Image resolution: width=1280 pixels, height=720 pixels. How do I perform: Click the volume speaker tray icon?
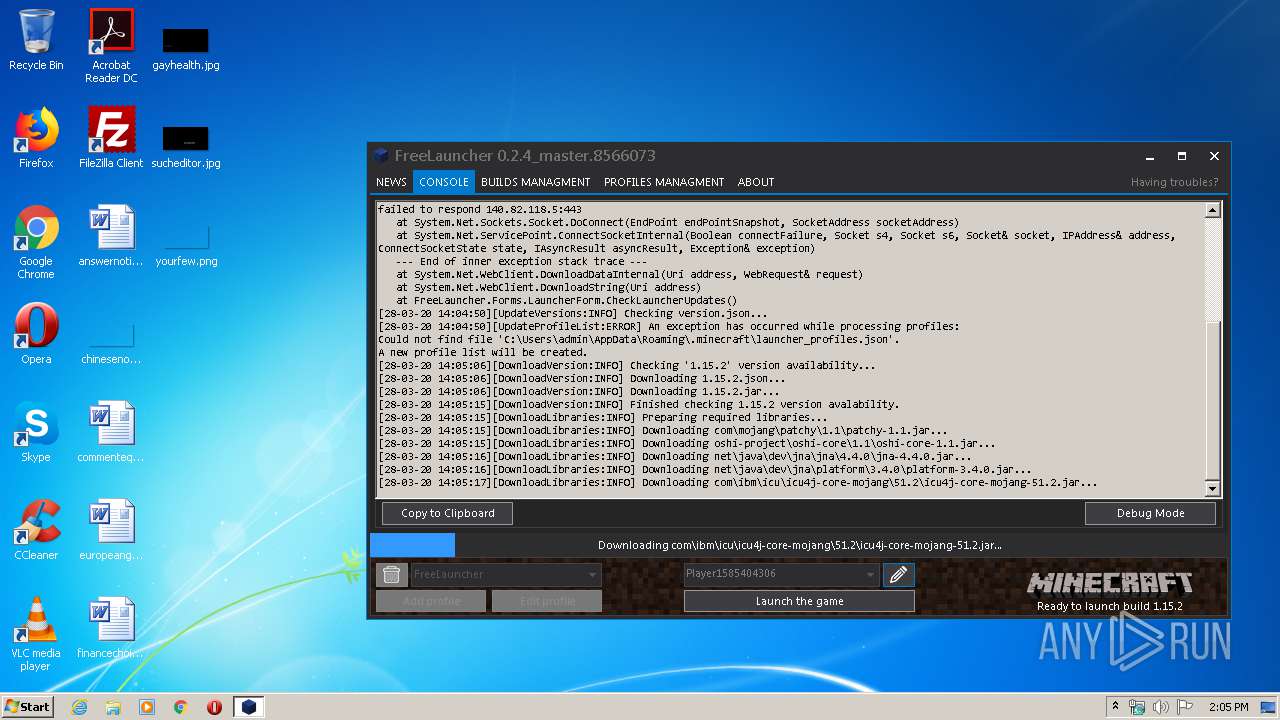(x=1161, y=707)
